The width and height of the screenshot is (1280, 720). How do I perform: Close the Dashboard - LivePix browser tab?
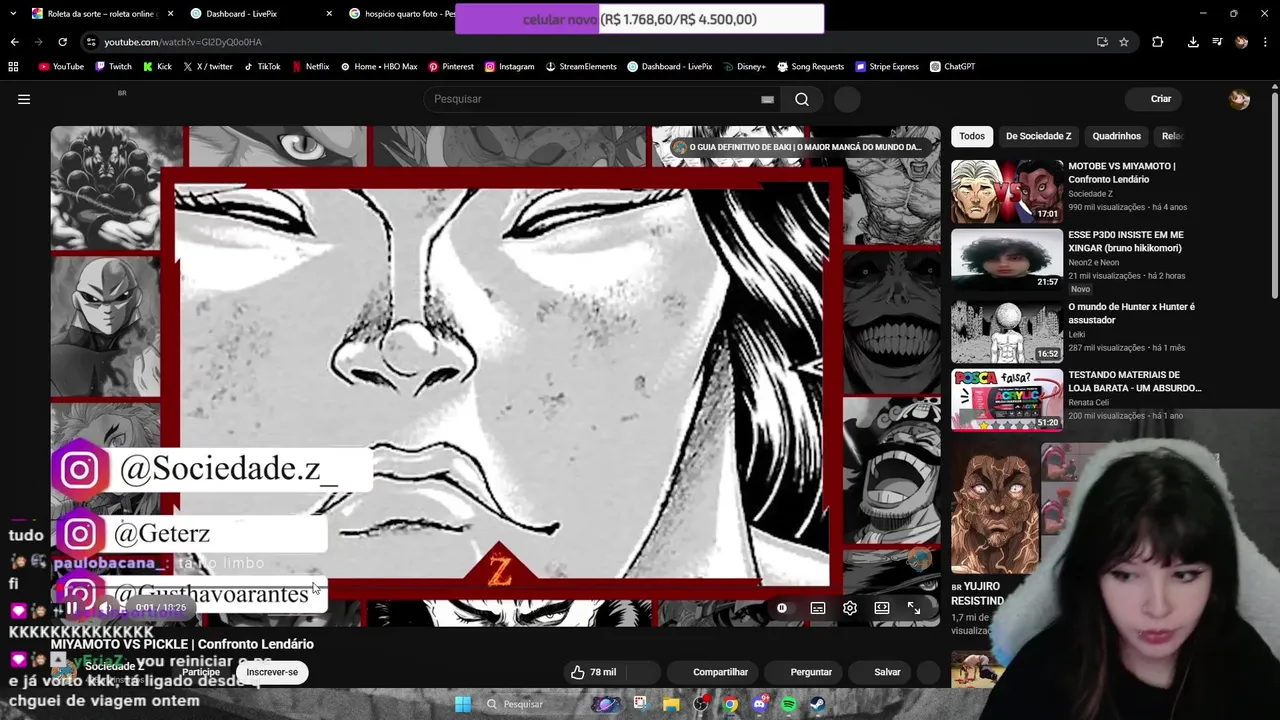330,14
